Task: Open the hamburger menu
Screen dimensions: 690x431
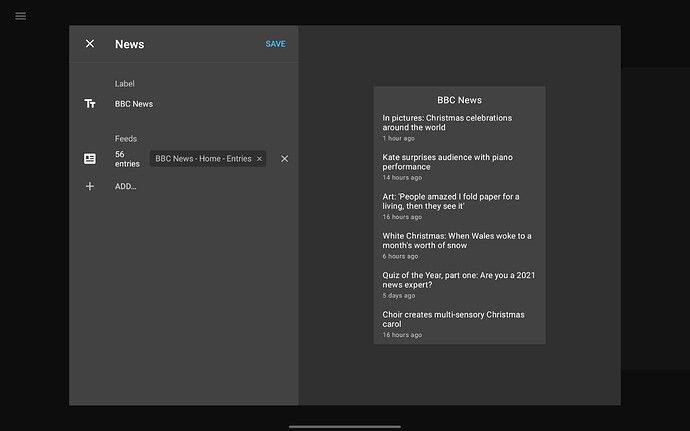Action: (x=20, y=16)
